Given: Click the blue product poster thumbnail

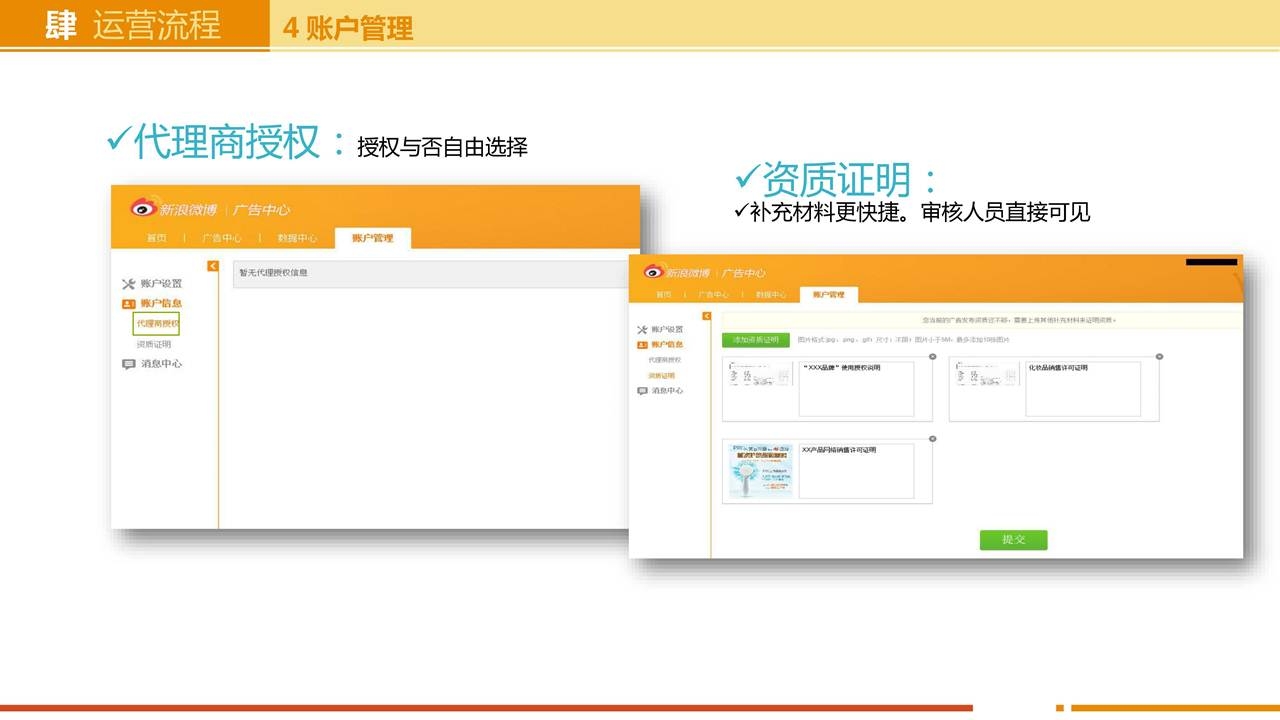Looking at the screenshot, I should point(760,470).
